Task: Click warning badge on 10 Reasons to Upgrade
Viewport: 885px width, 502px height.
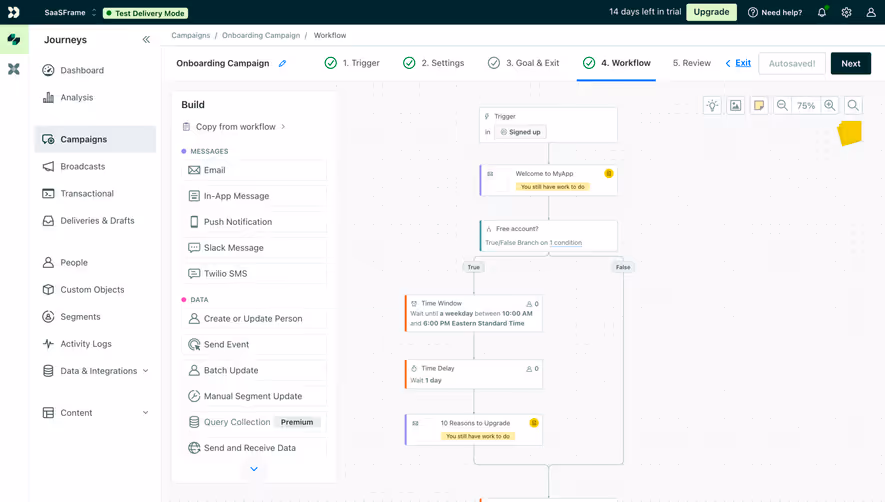Action: [x=533, y=423]
